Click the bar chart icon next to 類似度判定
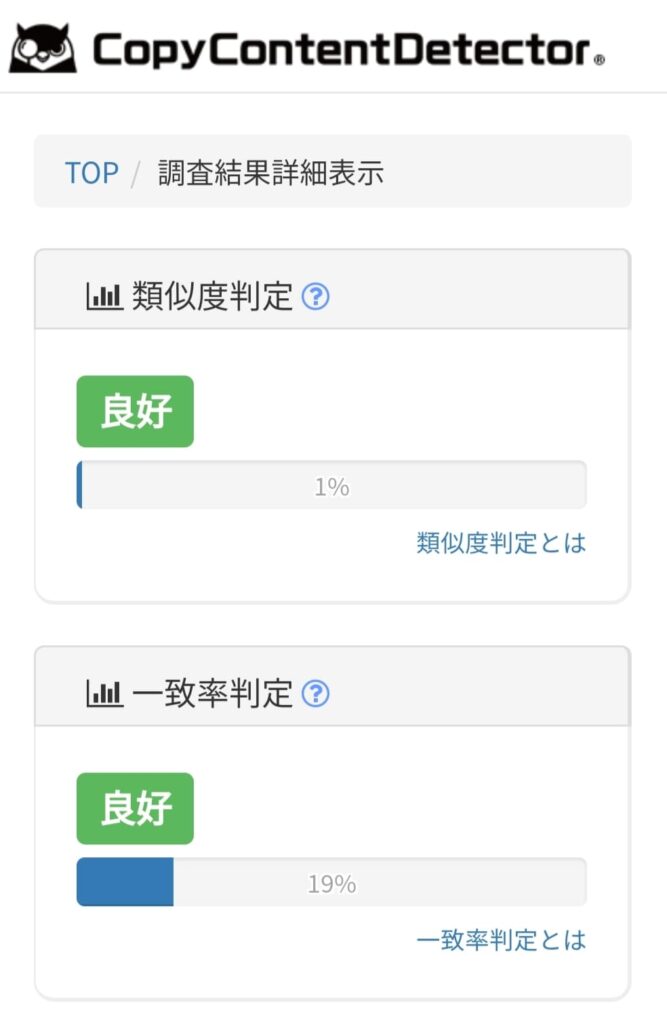Viewport: 667px width, 1024px height. (104, 296)
